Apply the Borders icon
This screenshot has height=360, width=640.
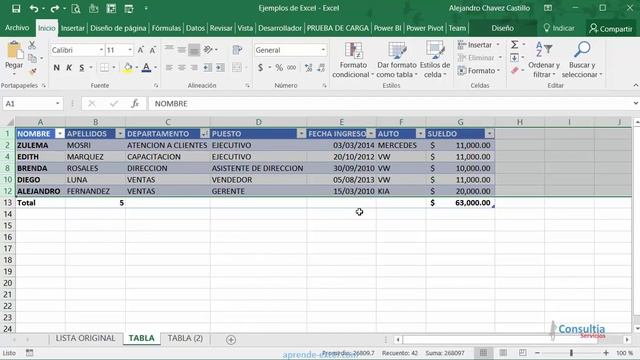[104, 67]
